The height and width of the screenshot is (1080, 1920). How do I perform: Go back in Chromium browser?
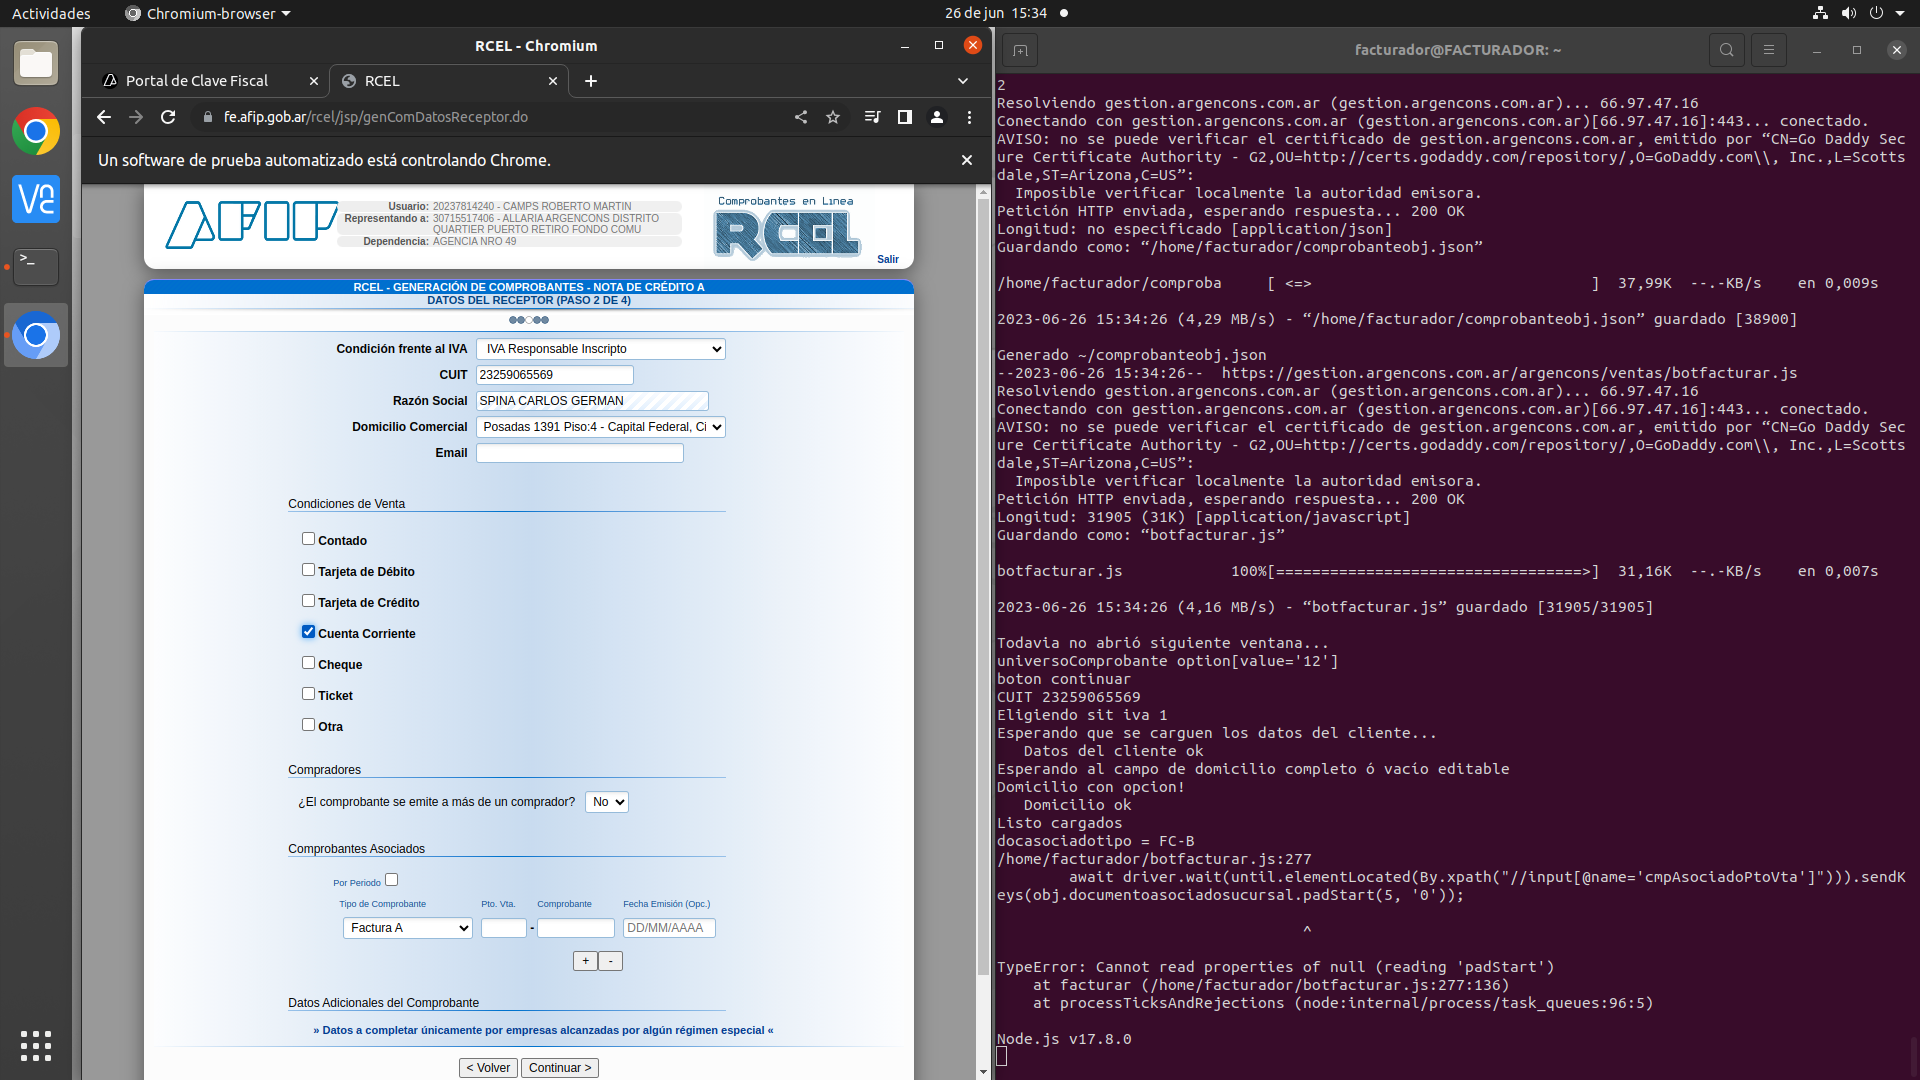tap(103, 117)
